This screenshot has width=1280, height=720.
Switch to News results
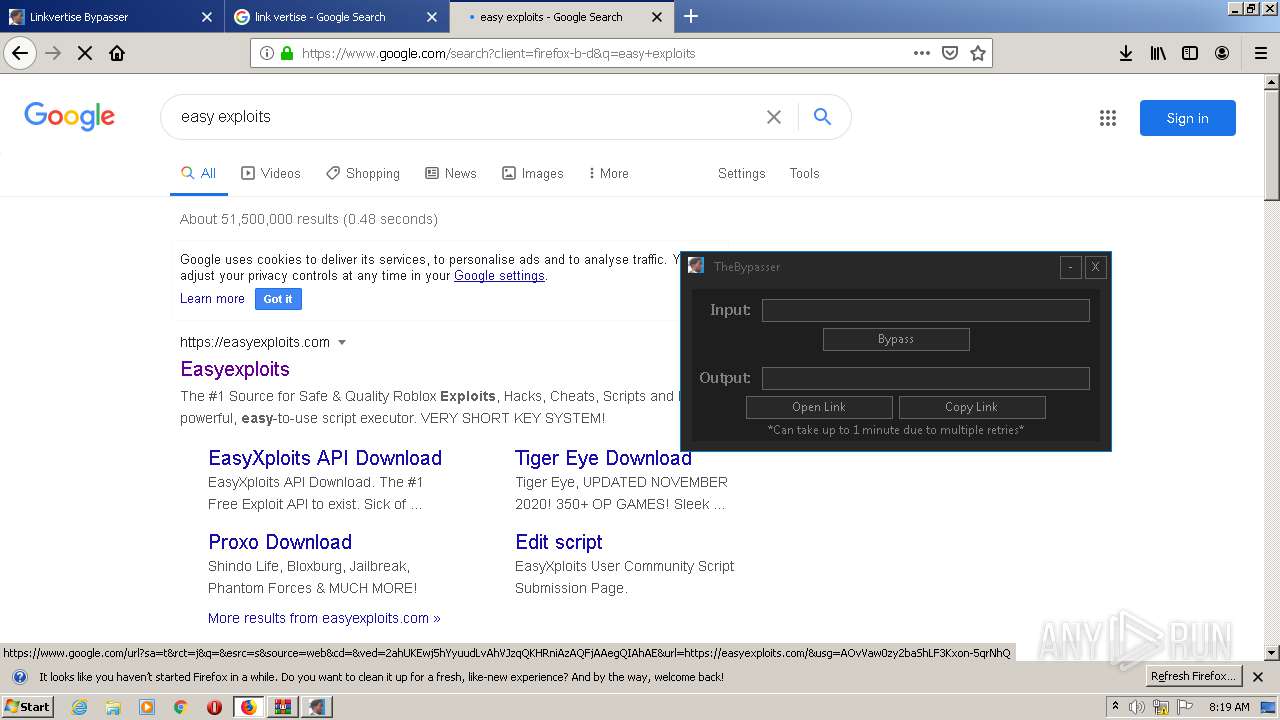point(451,173)
